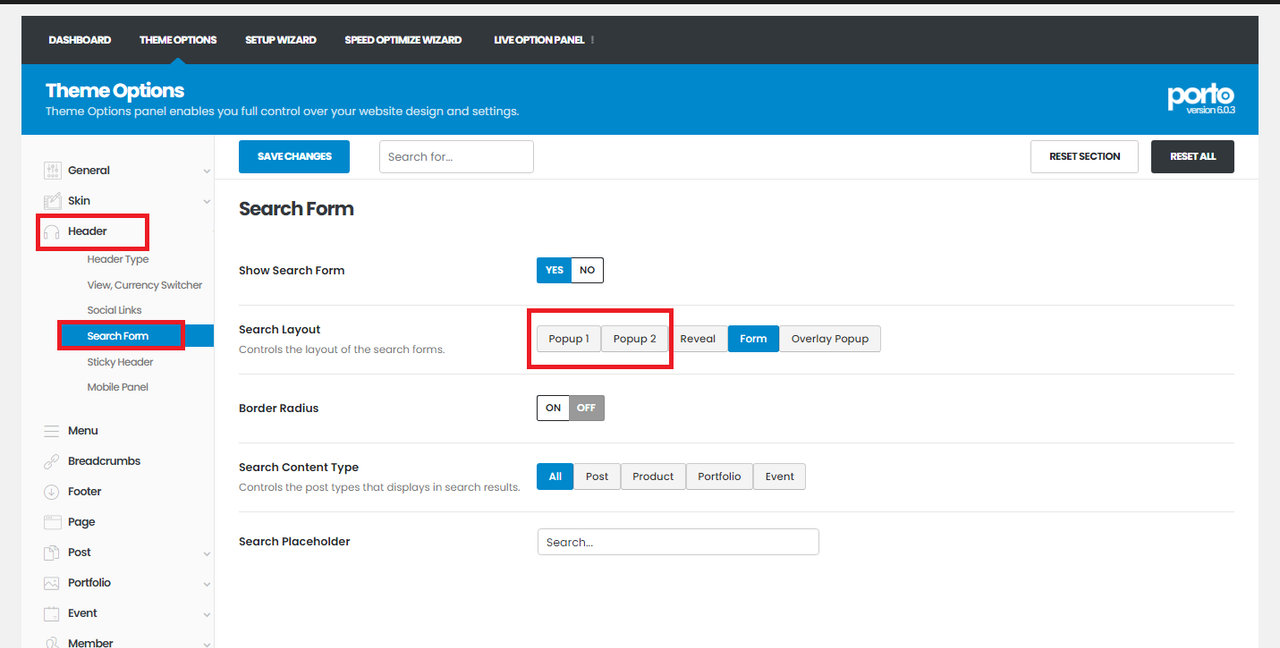
Task: Open Search Form submenu item
Action: (x=118, y=336)
